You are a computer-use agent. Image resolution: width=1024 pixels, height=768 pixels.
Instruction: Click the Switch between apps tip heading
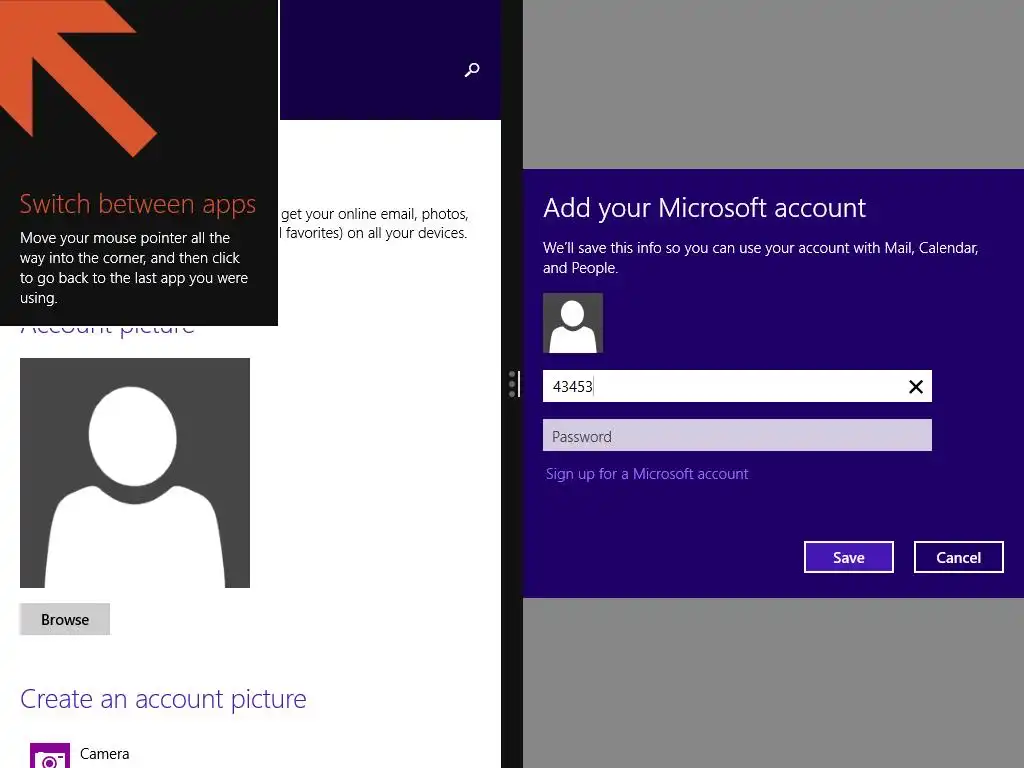(138, 204)
